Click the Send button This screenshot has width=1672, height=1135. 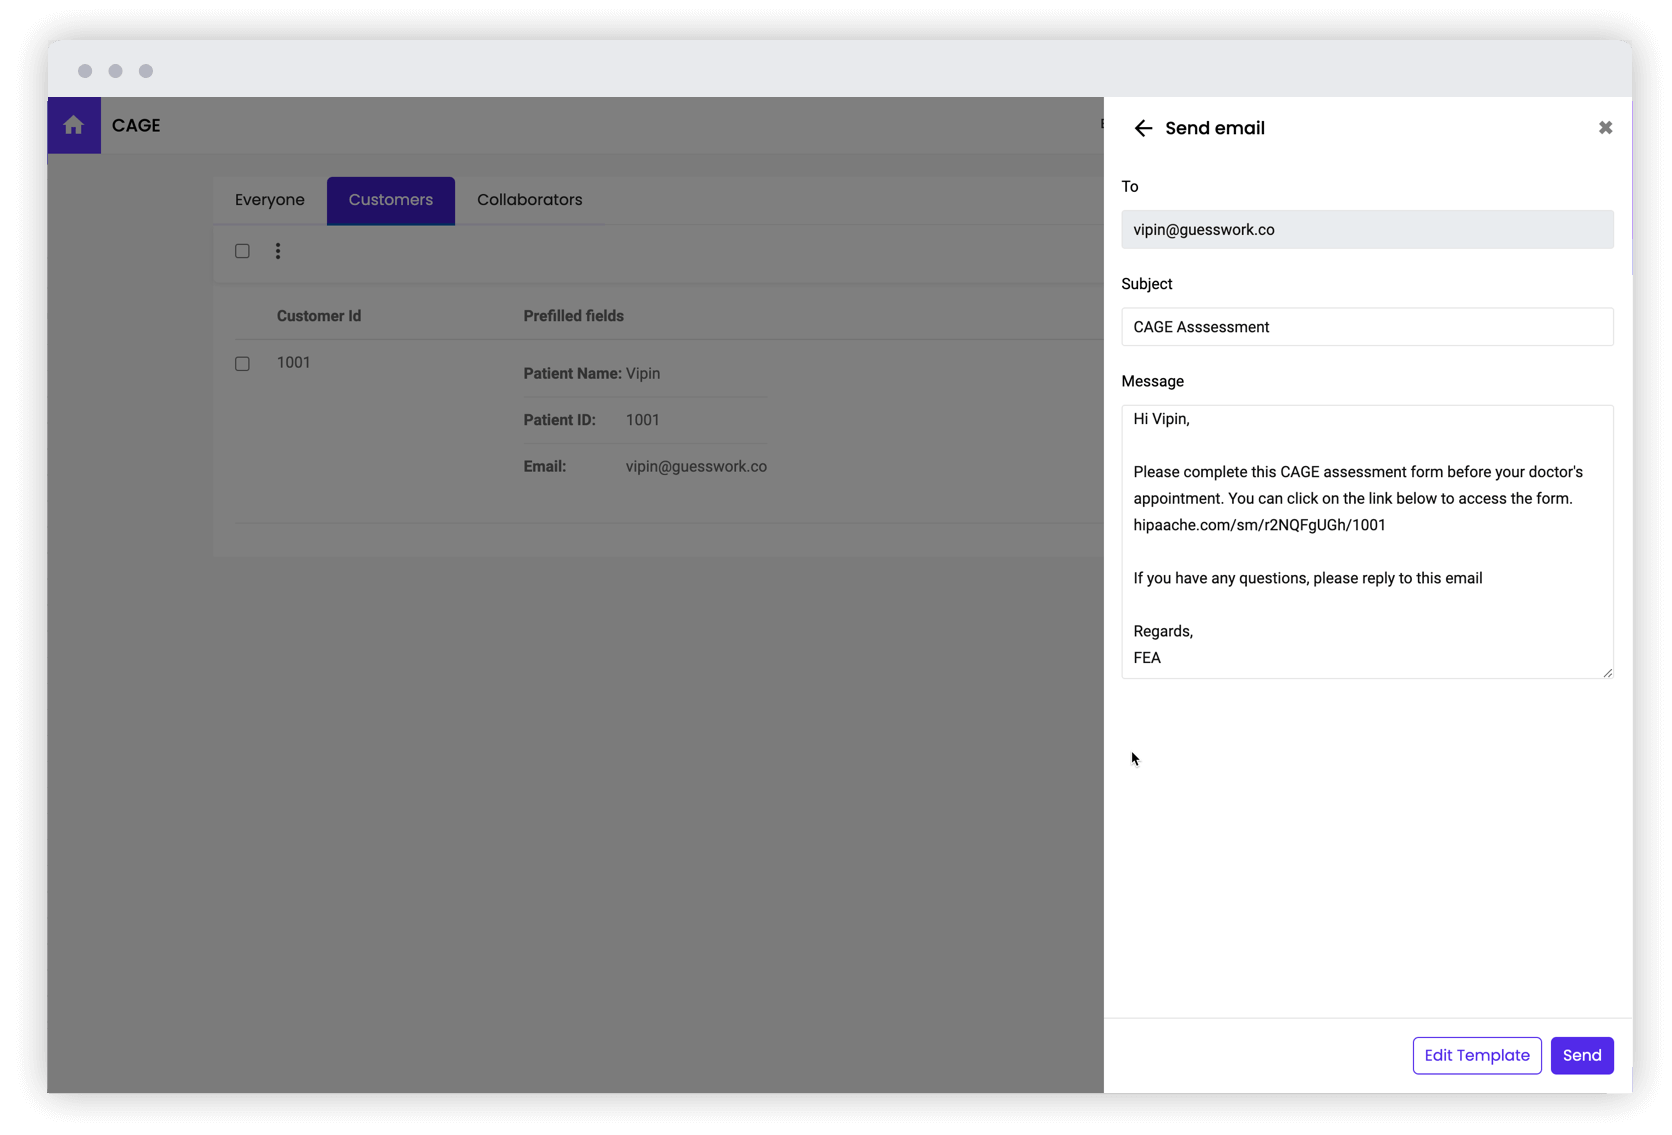pyautogui.click(x=1581, y=1055)
